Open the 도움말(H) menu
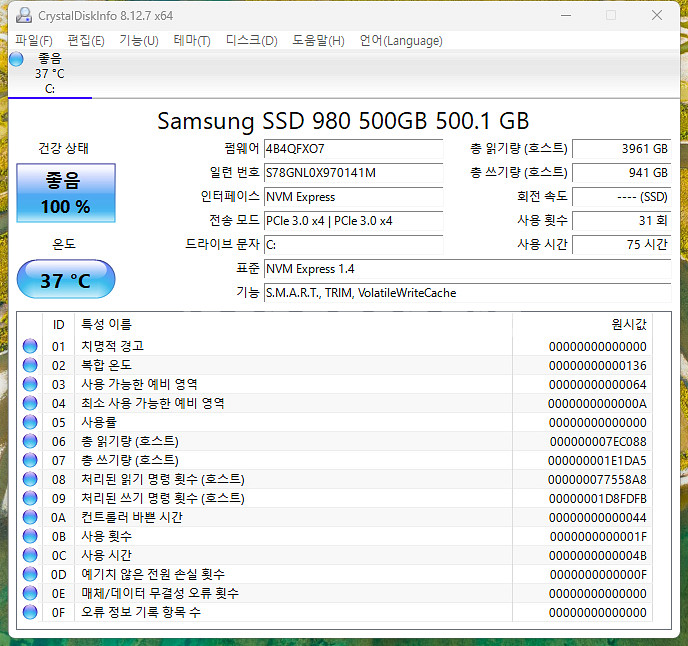 pos(318,41)
